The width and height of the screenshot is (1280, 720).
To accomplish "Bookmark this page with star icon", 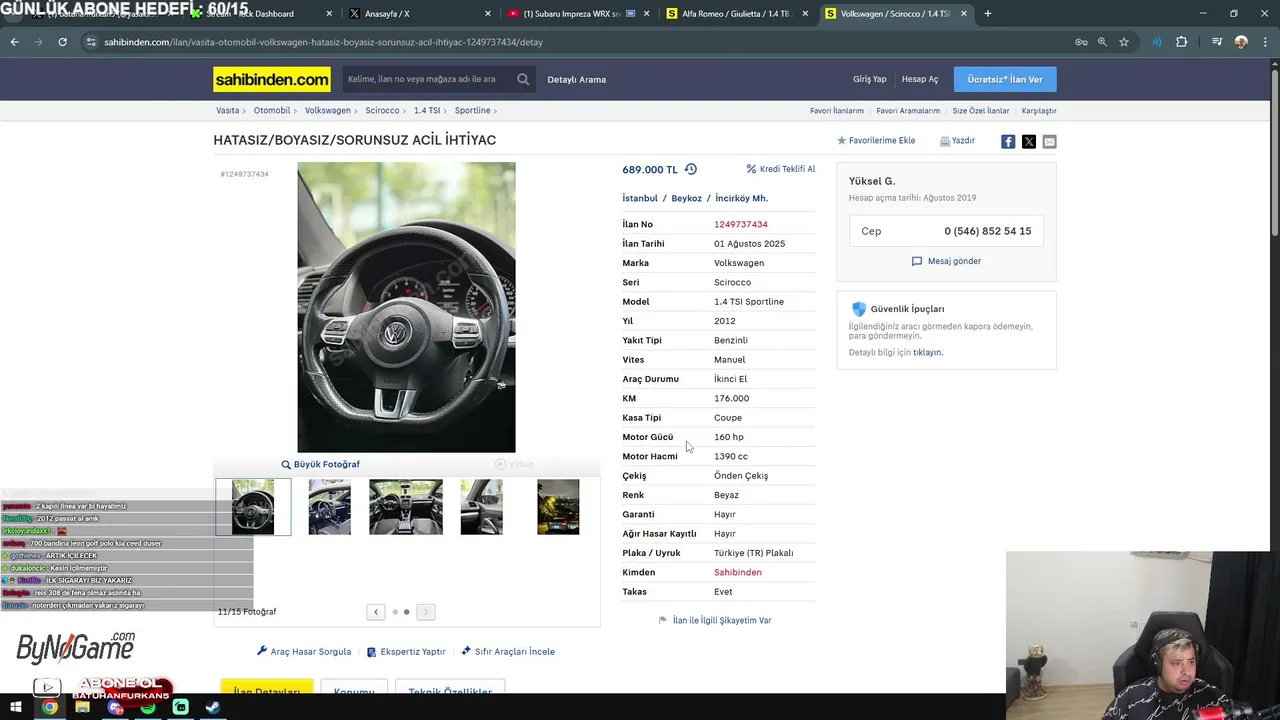I will (x=1124, y=42).
